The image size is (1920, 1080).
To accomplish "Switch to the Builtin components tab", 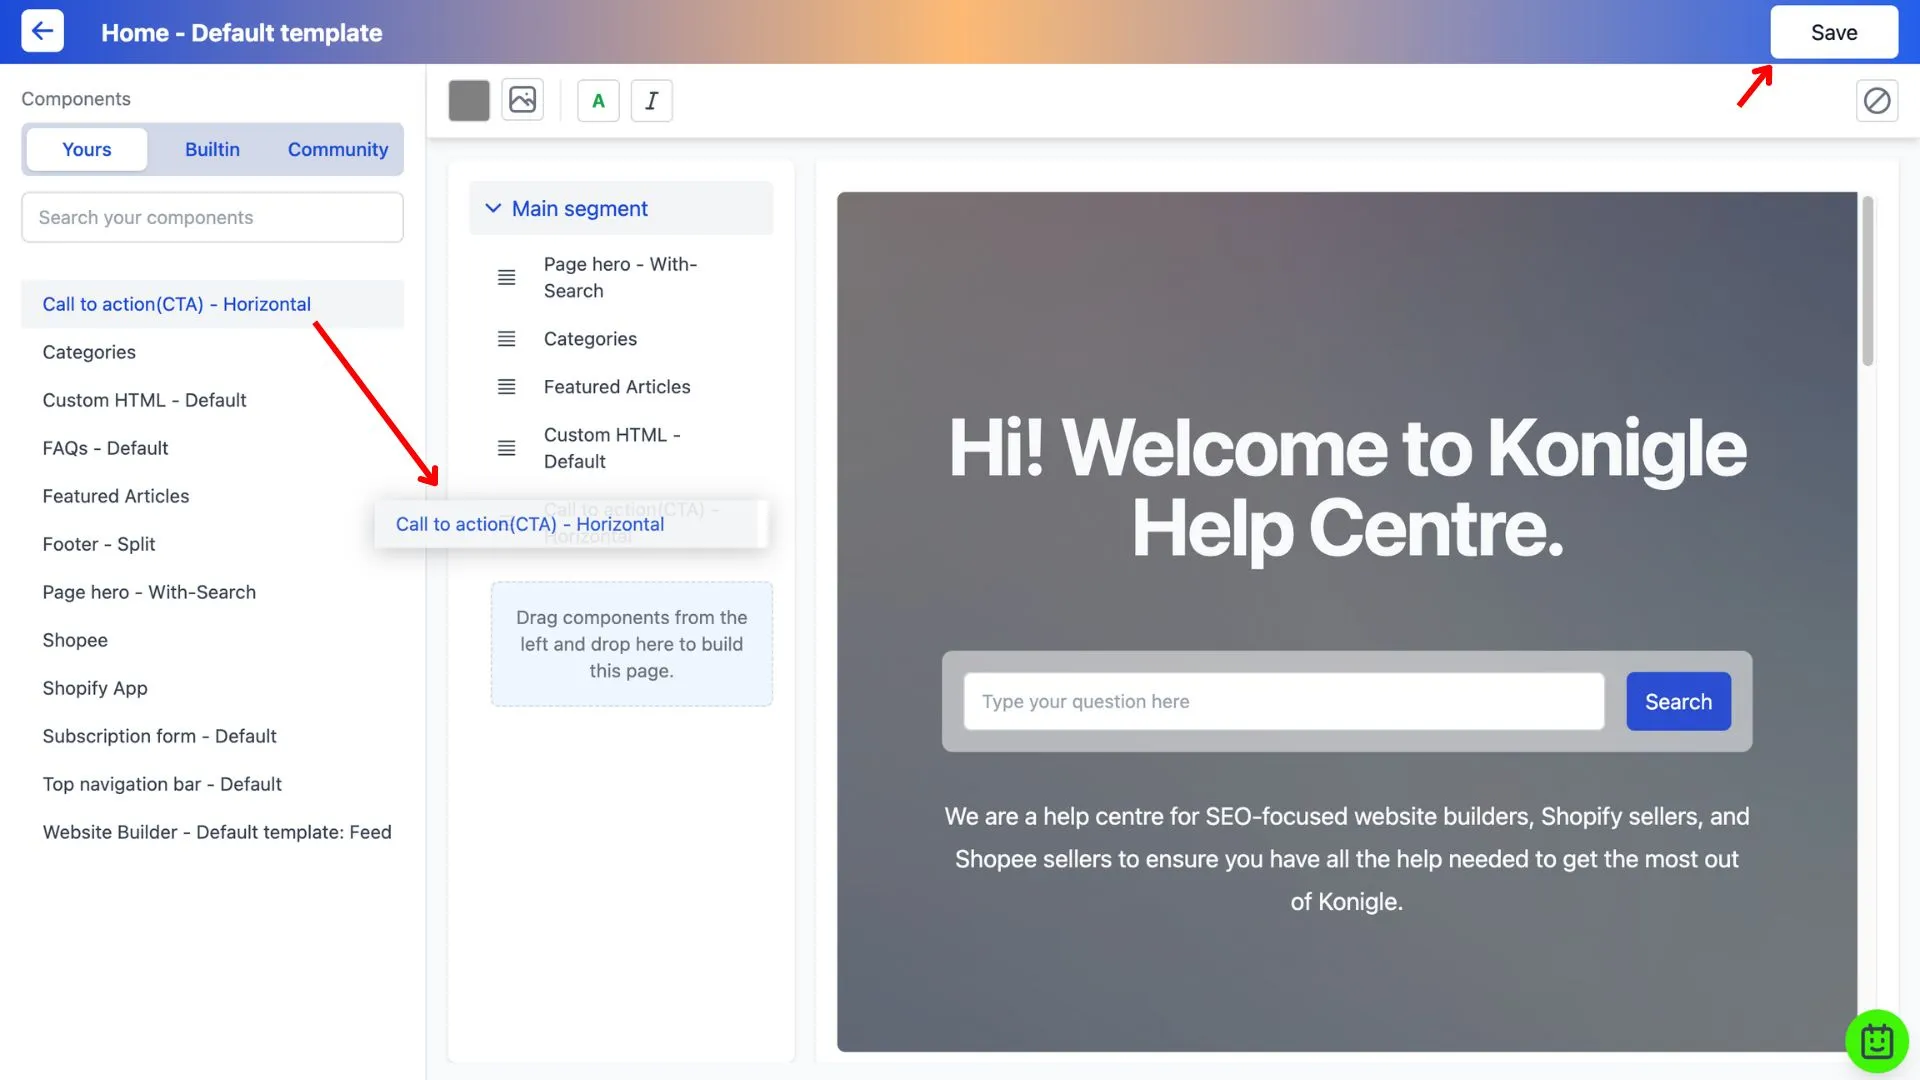I will click(212, 149).
